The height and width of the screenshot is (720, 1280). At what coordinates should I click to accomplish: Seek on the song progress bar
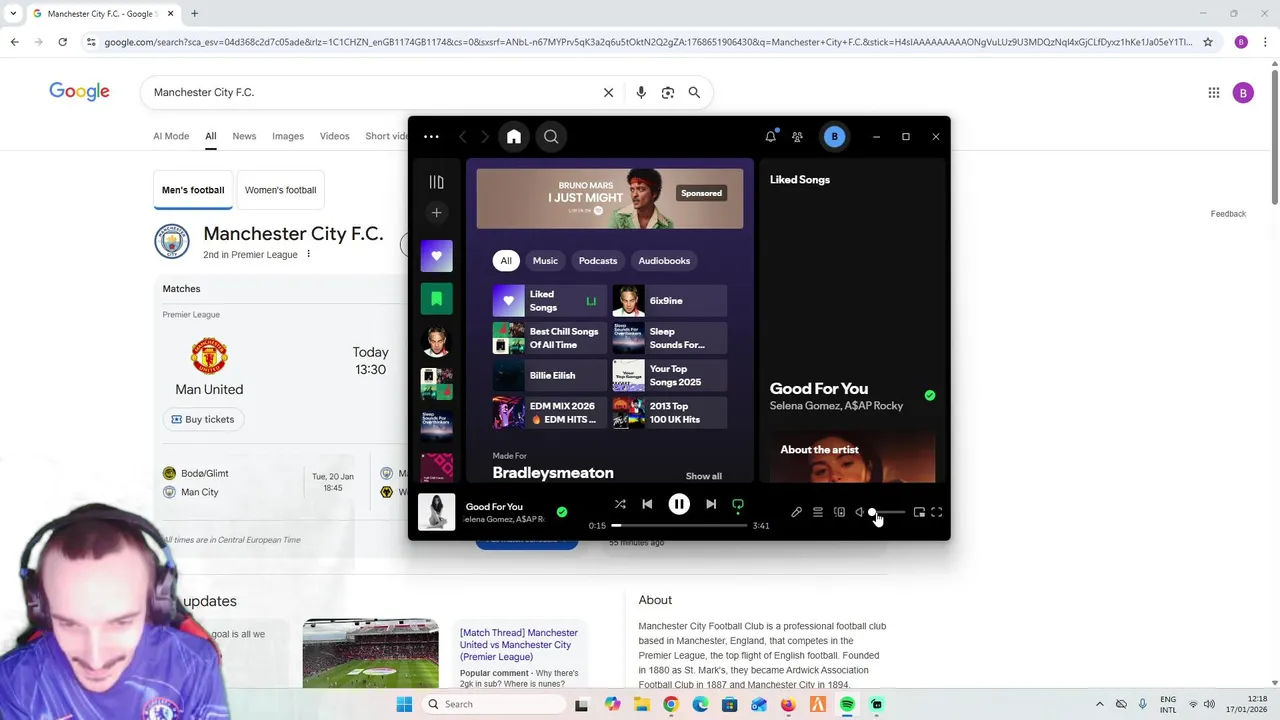pyautogui.click(x=680, y=525)
